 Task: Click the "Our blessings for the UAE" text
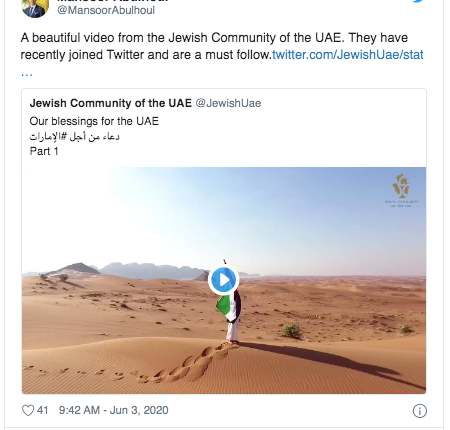click(94, 121)
